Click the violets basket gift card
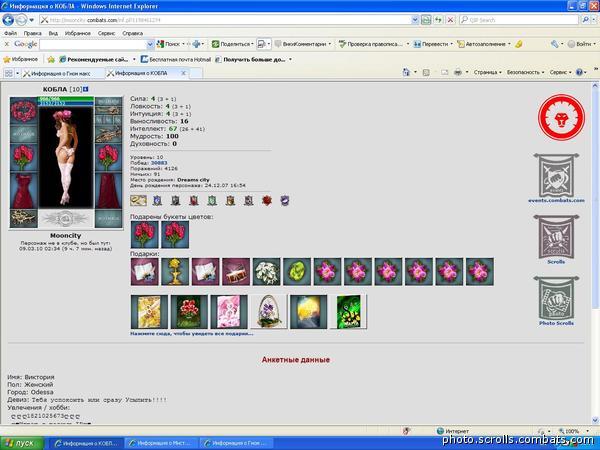 [269, 311]
